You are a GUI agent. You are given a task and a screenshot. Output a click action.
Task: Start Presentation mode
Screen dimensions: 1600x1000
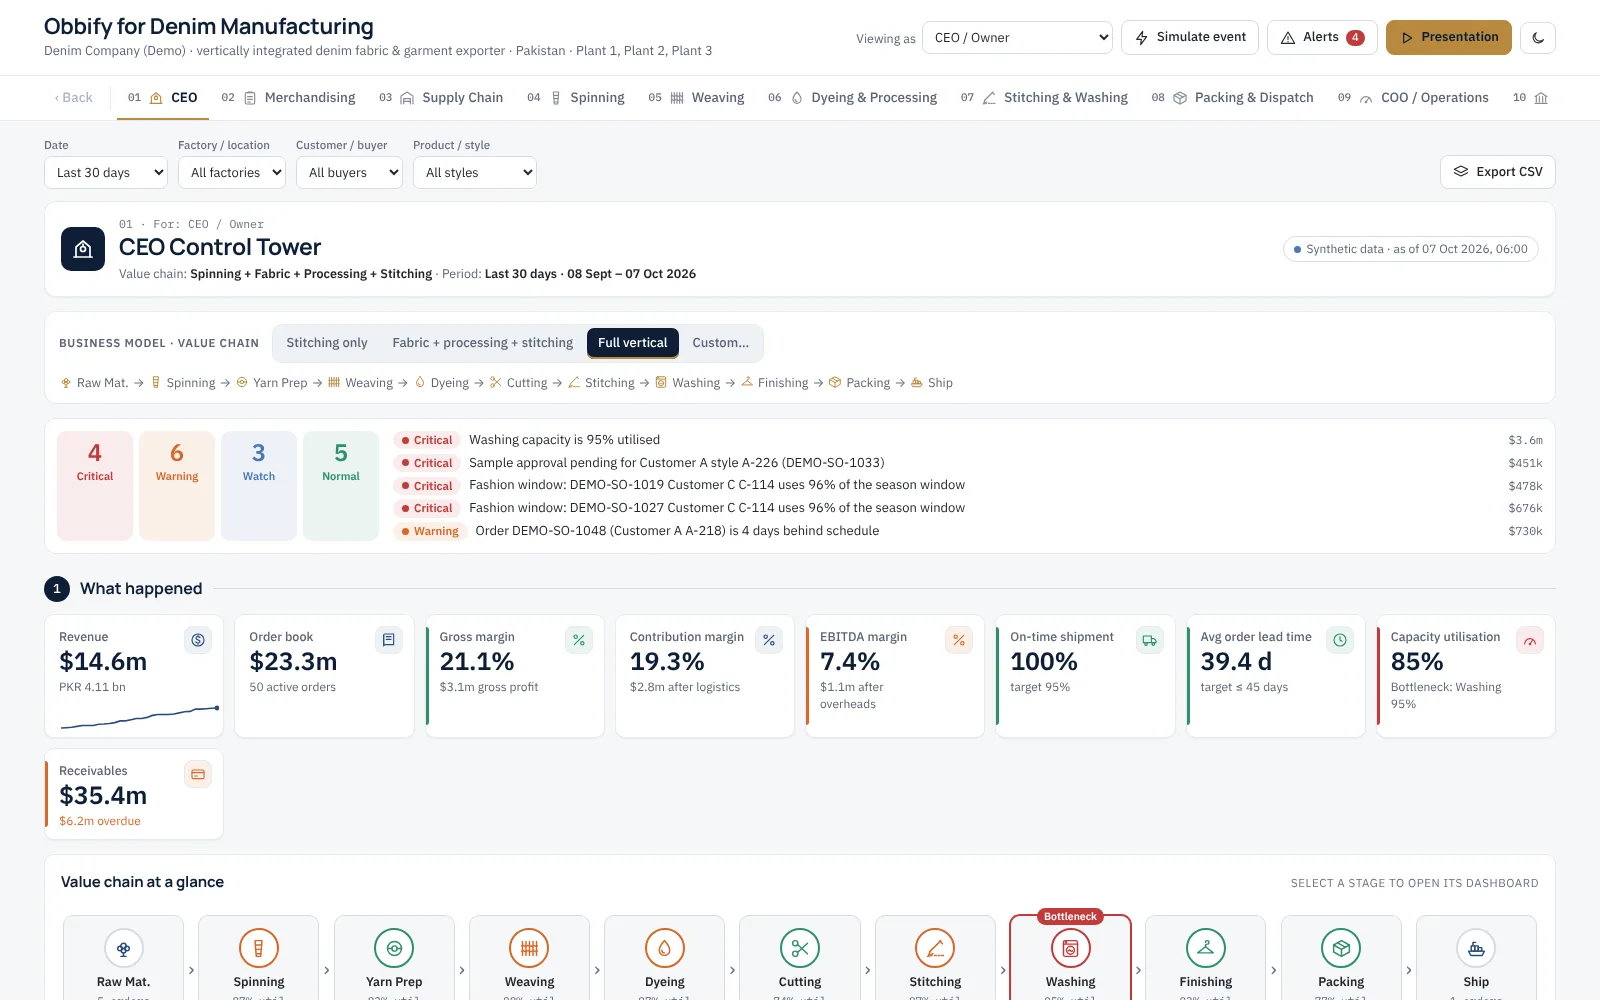pyautogui.click(x=1449, y=38)
